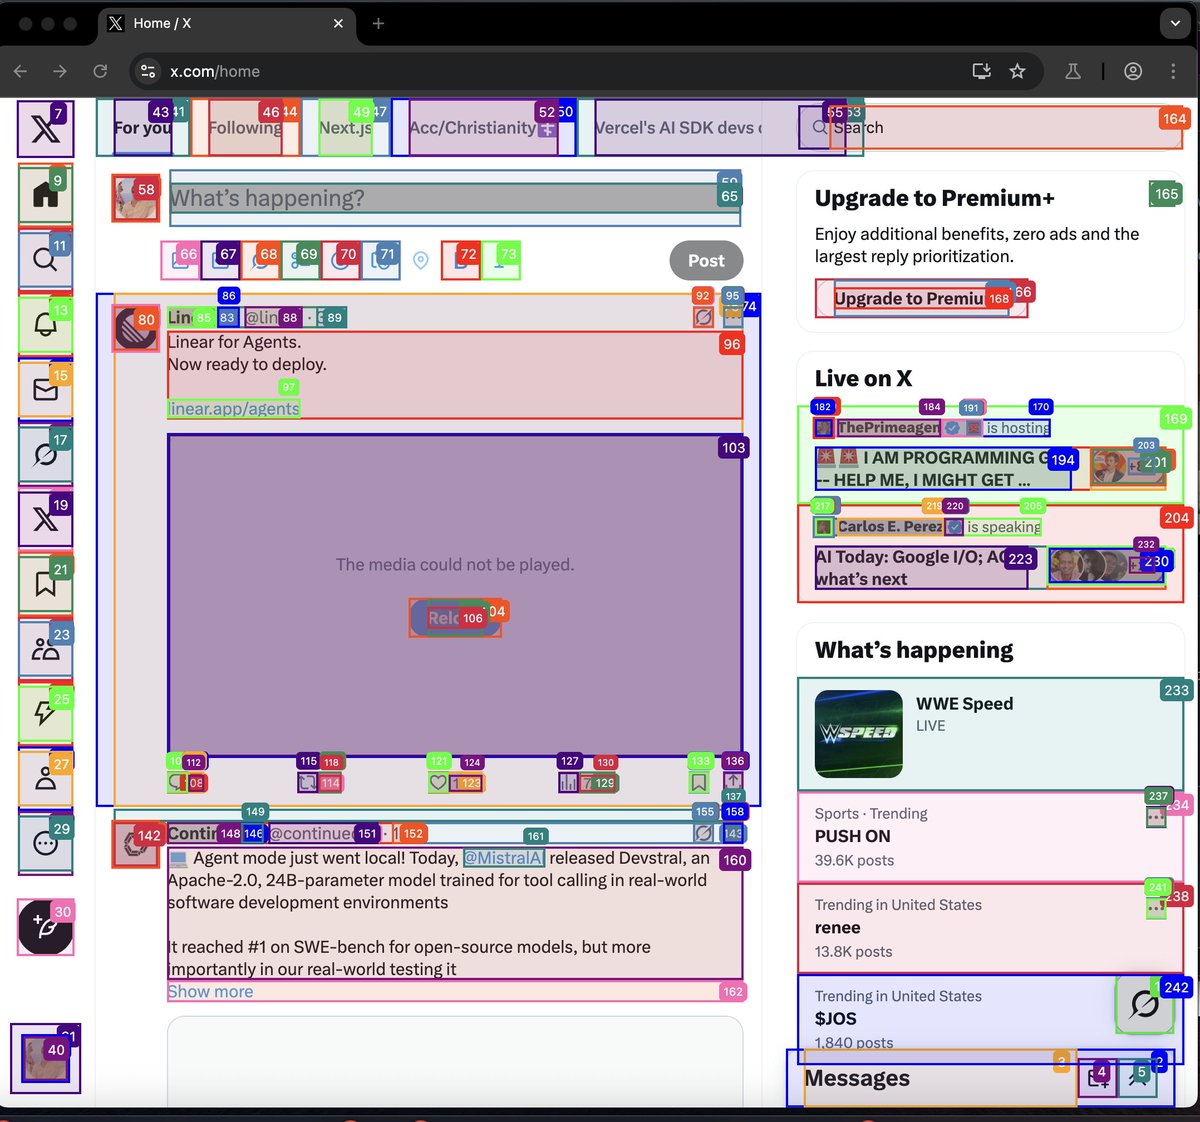Screen dimensions: 1200x1122
Task: Open the lightning bolt sidebar item
Action: 45,714
